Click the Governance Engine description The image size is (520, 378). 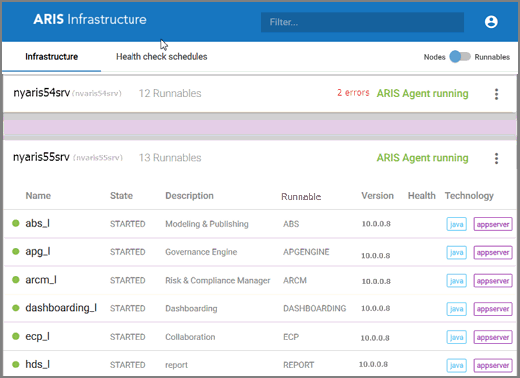click(201, 252)
